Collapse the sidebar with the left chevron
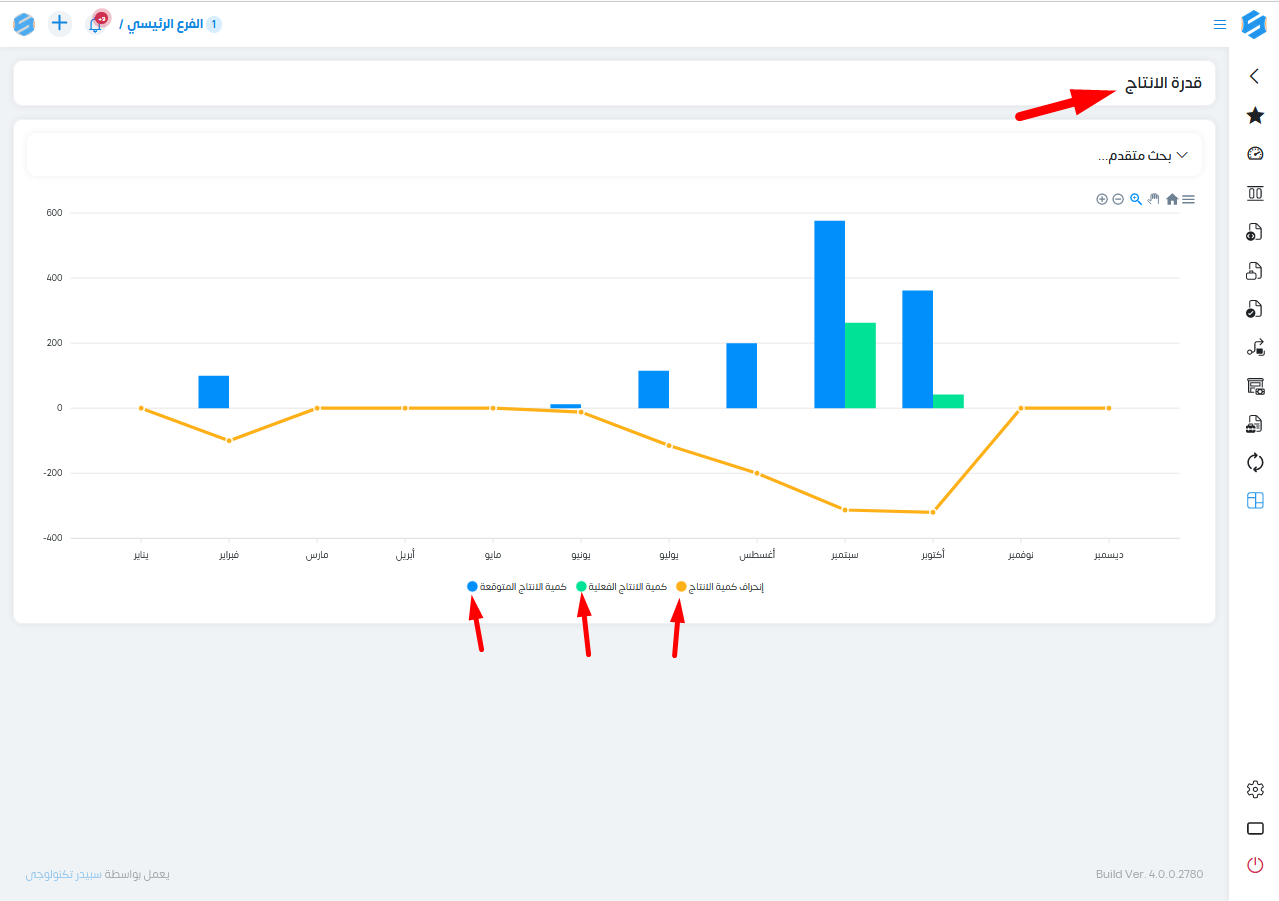Screen dimensions: 1279x901 pyautogui.click(x=1255, y=76)
